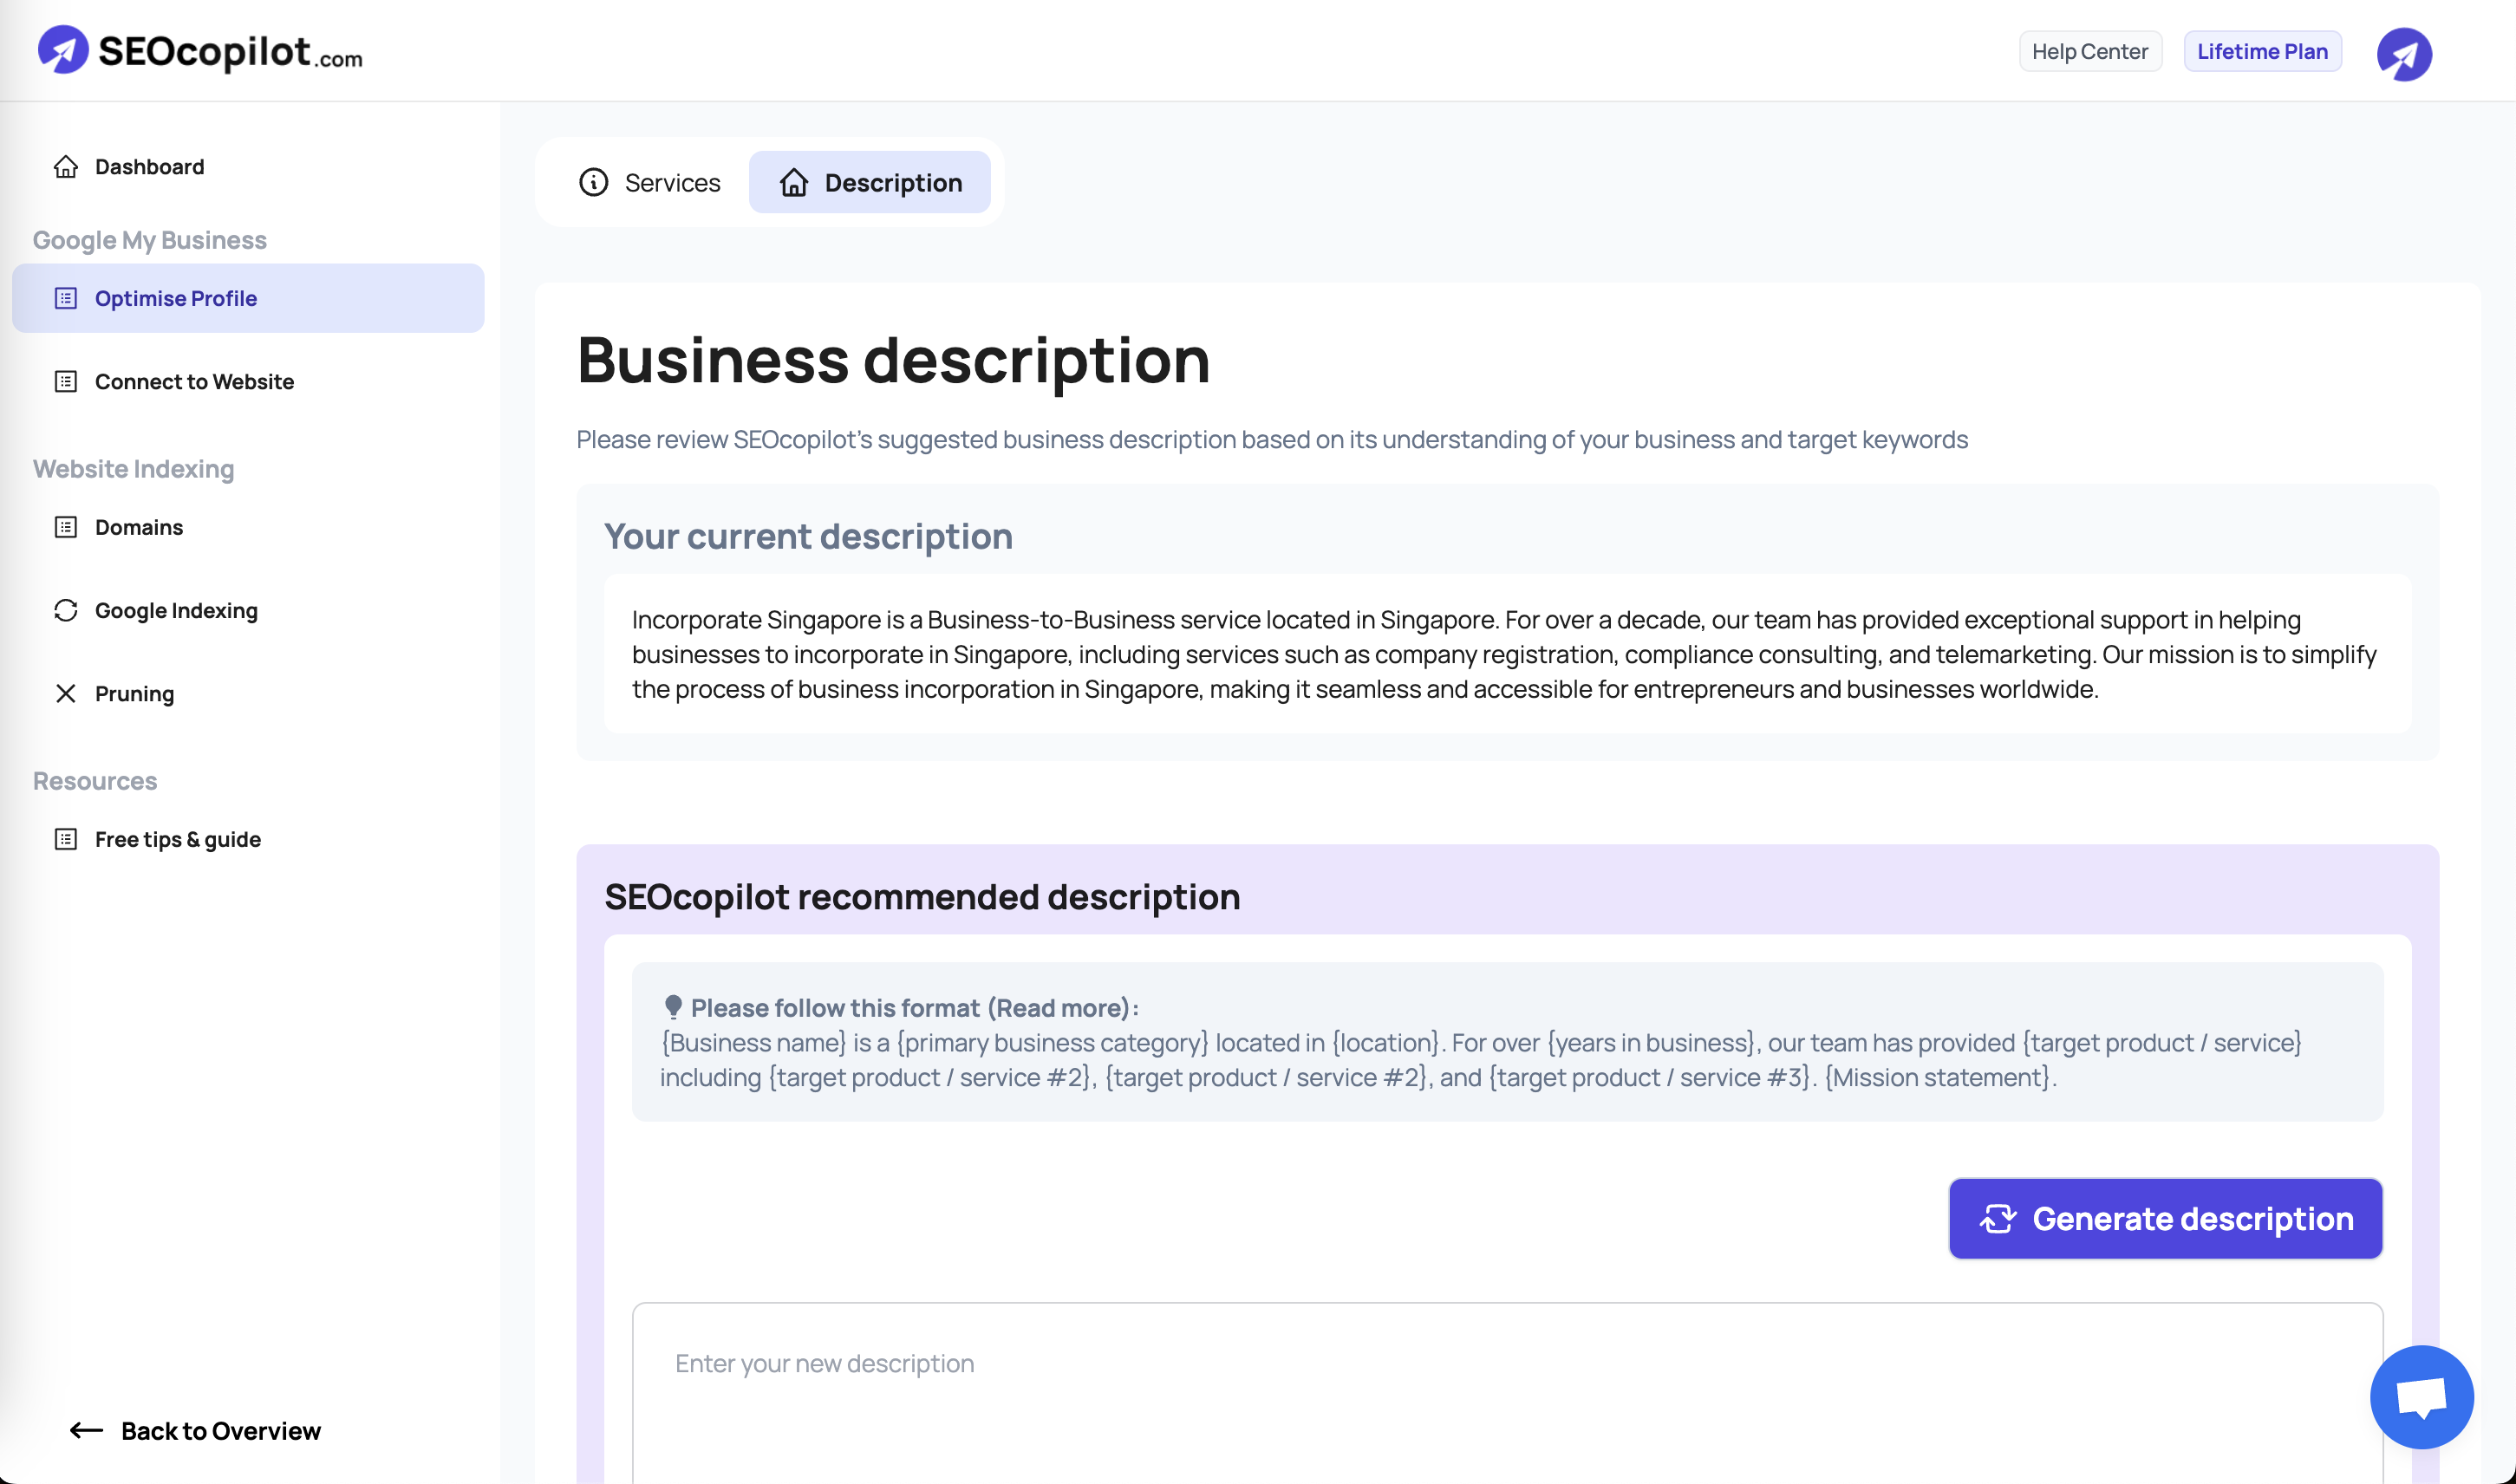Screen dimensions: 2516x1484
Task: Open Free tips & guide
Action: (178, 839)
